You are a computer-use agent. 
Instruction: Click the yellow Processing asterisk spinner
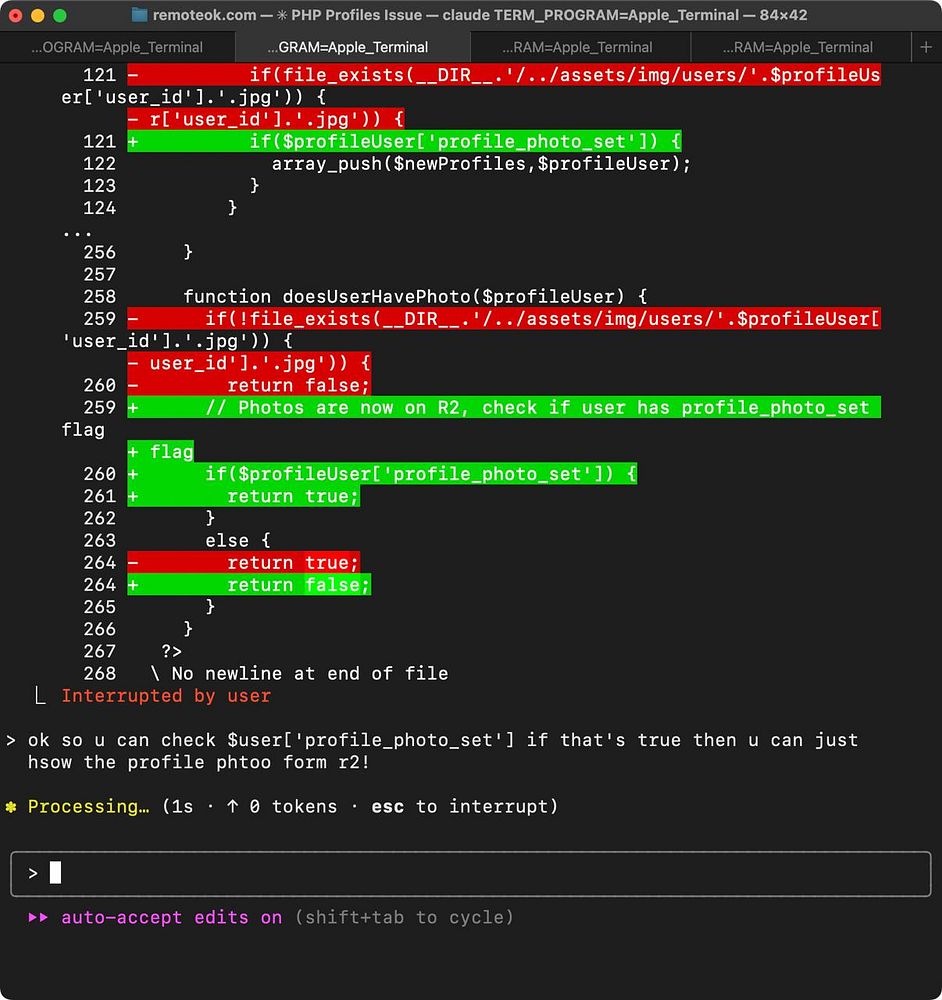11,807
